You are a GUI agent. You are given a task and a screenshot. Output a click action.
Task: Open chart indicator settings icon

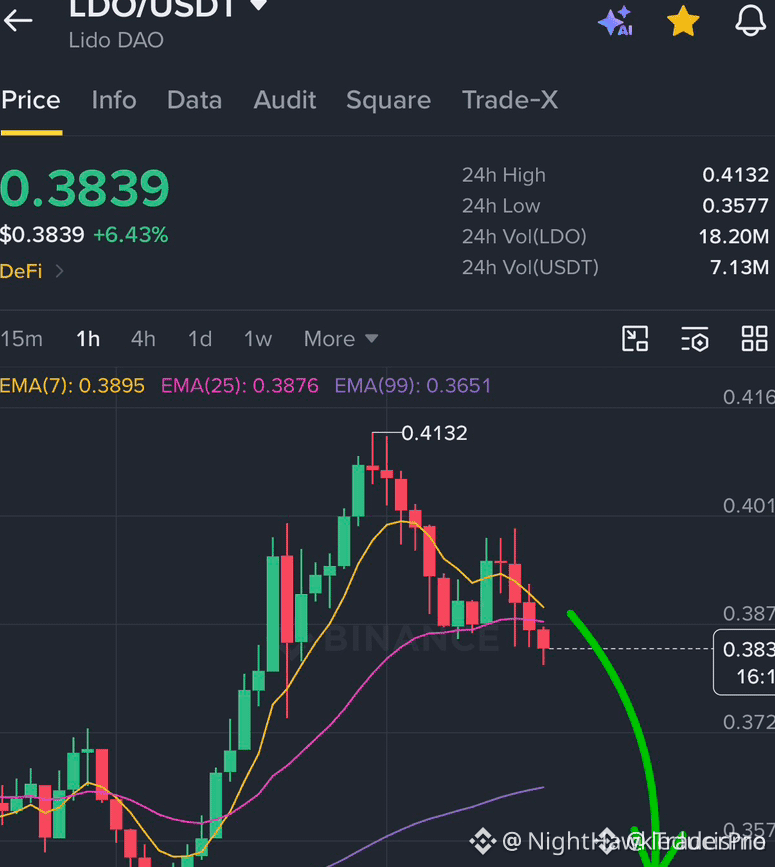tap(695, 338)
